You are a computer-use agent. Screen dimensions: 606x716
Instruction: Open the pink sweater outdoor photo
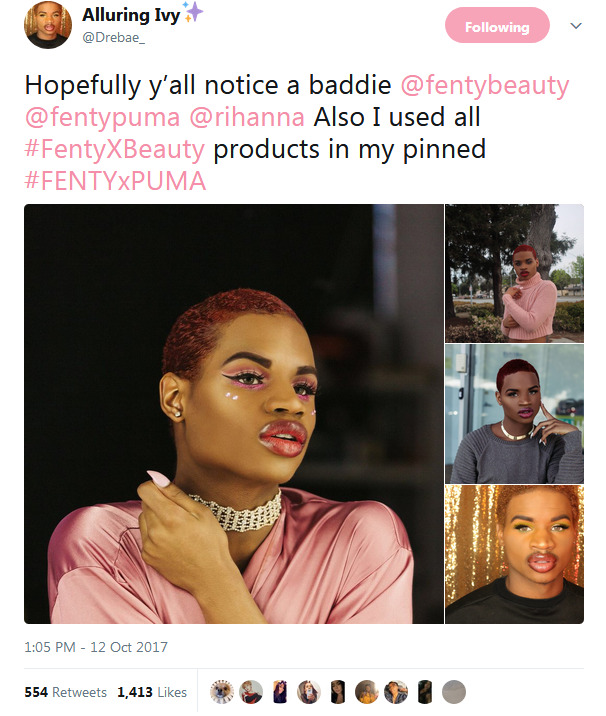pyautogui.click(x=515, y=273)
